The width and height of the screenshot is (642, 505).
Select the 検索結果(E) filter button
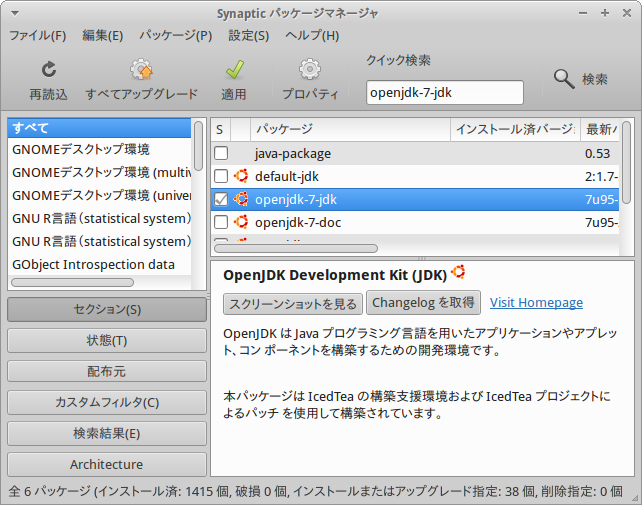coord(106,433)
